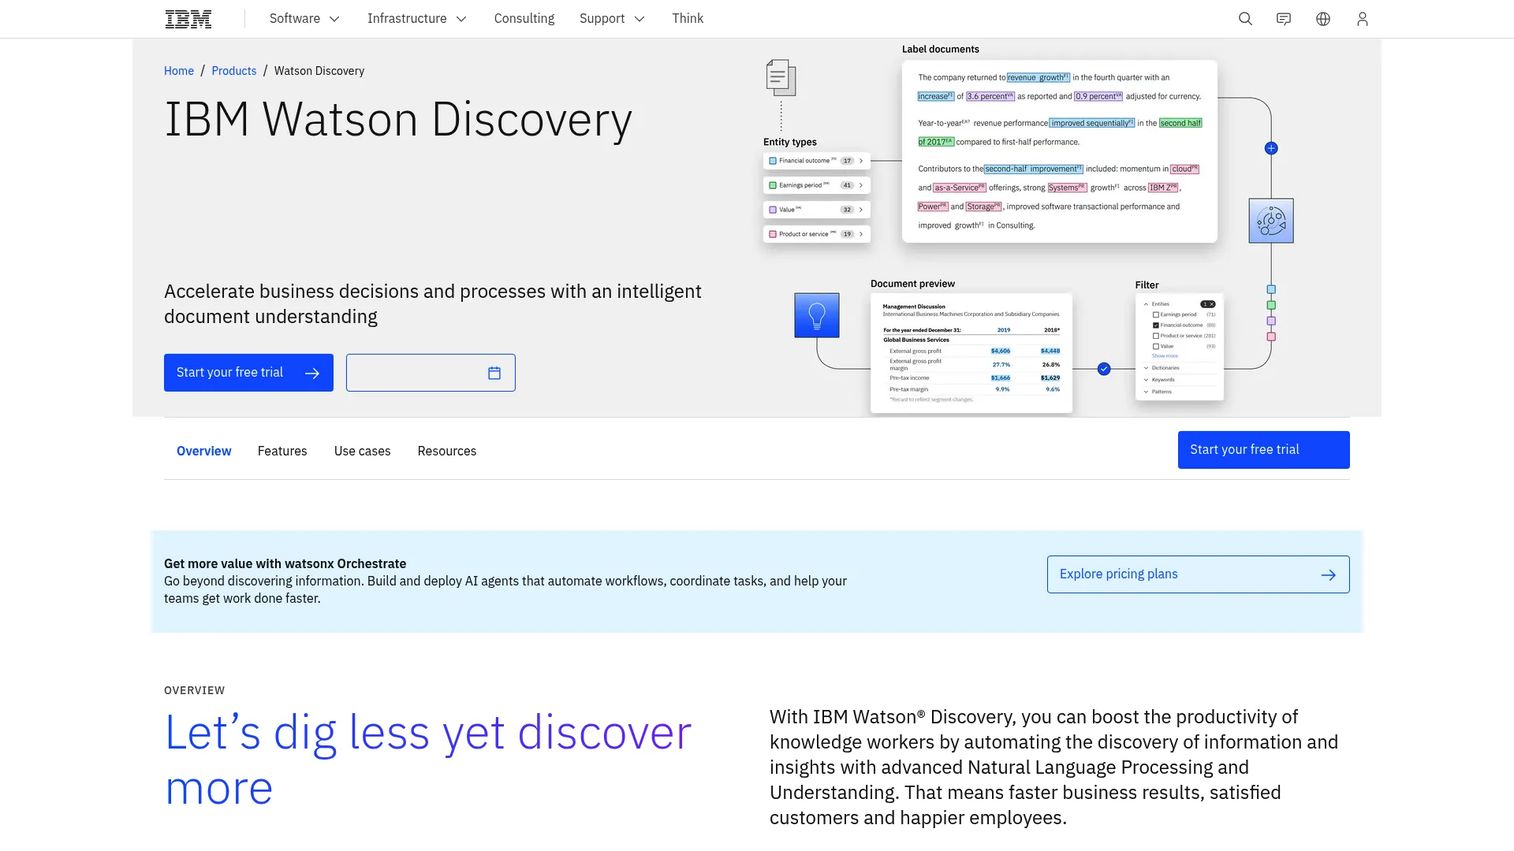Viewport: 1514px width, 851px height.
Task: Click the IBM logo in the header
Action: (x=188, y=19)
